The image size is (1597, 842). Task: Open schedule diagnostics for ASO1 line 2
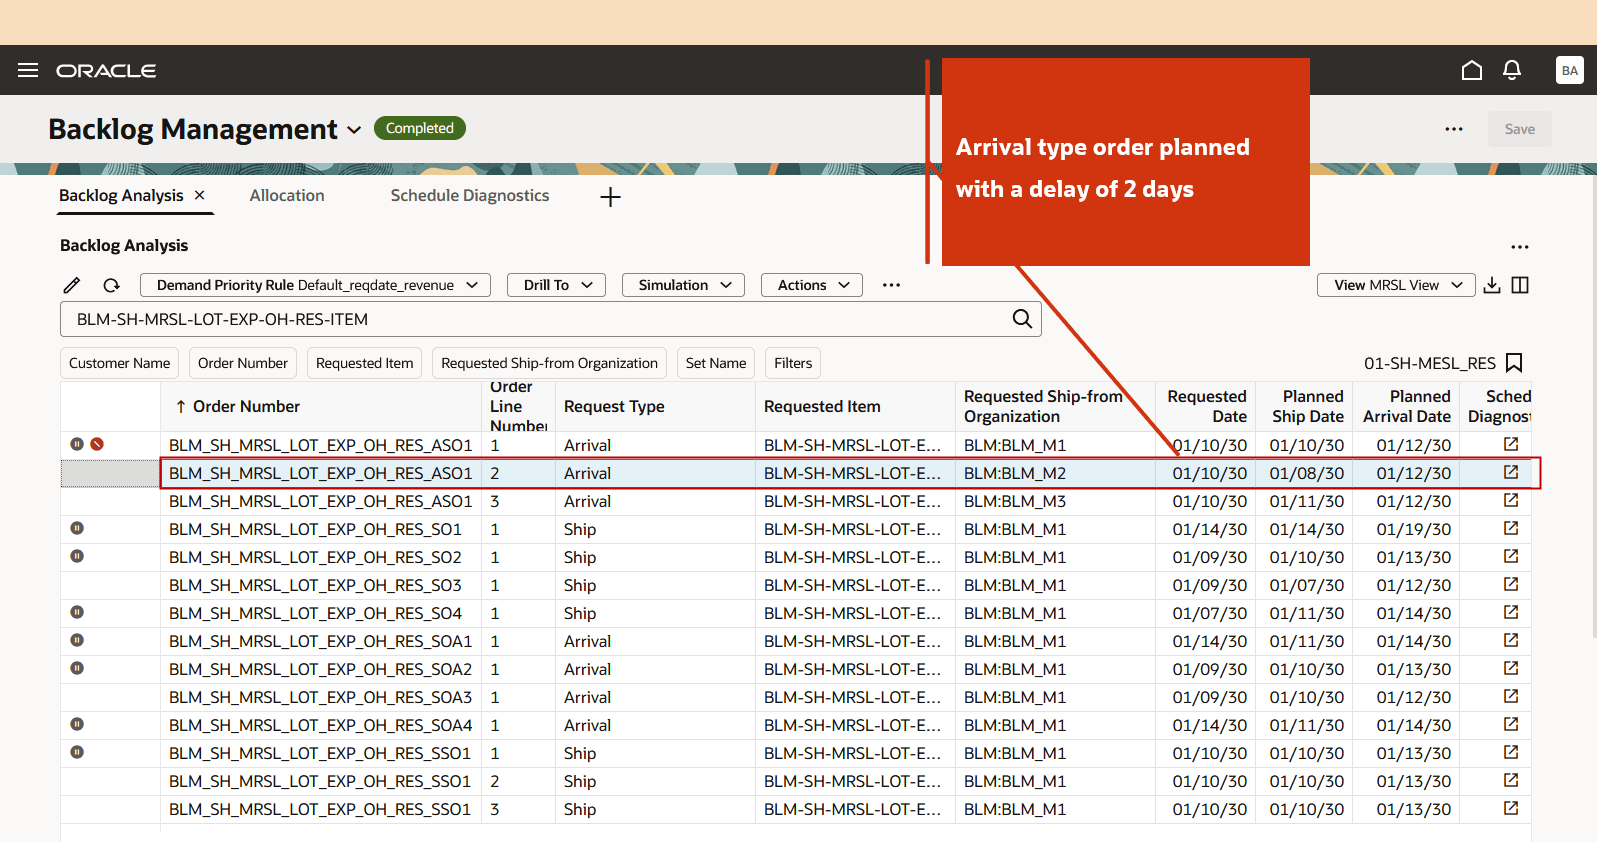tap(1511, 472)
